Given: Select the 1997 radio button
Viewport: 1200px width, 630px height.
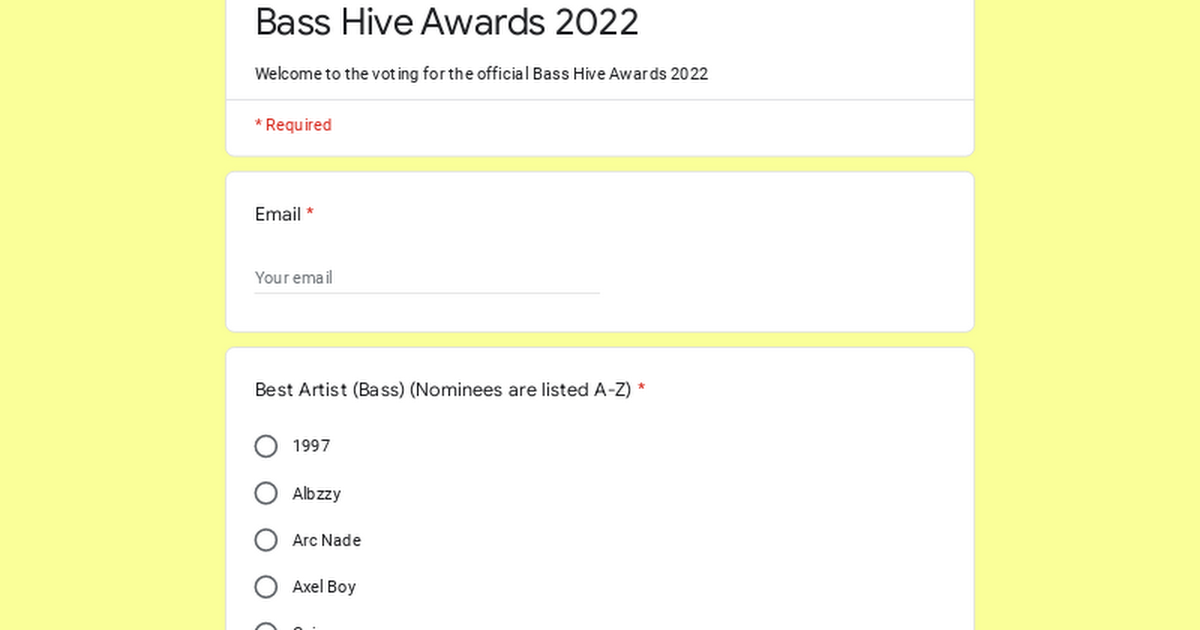Looking at the screenshot, I should point(266,446).
